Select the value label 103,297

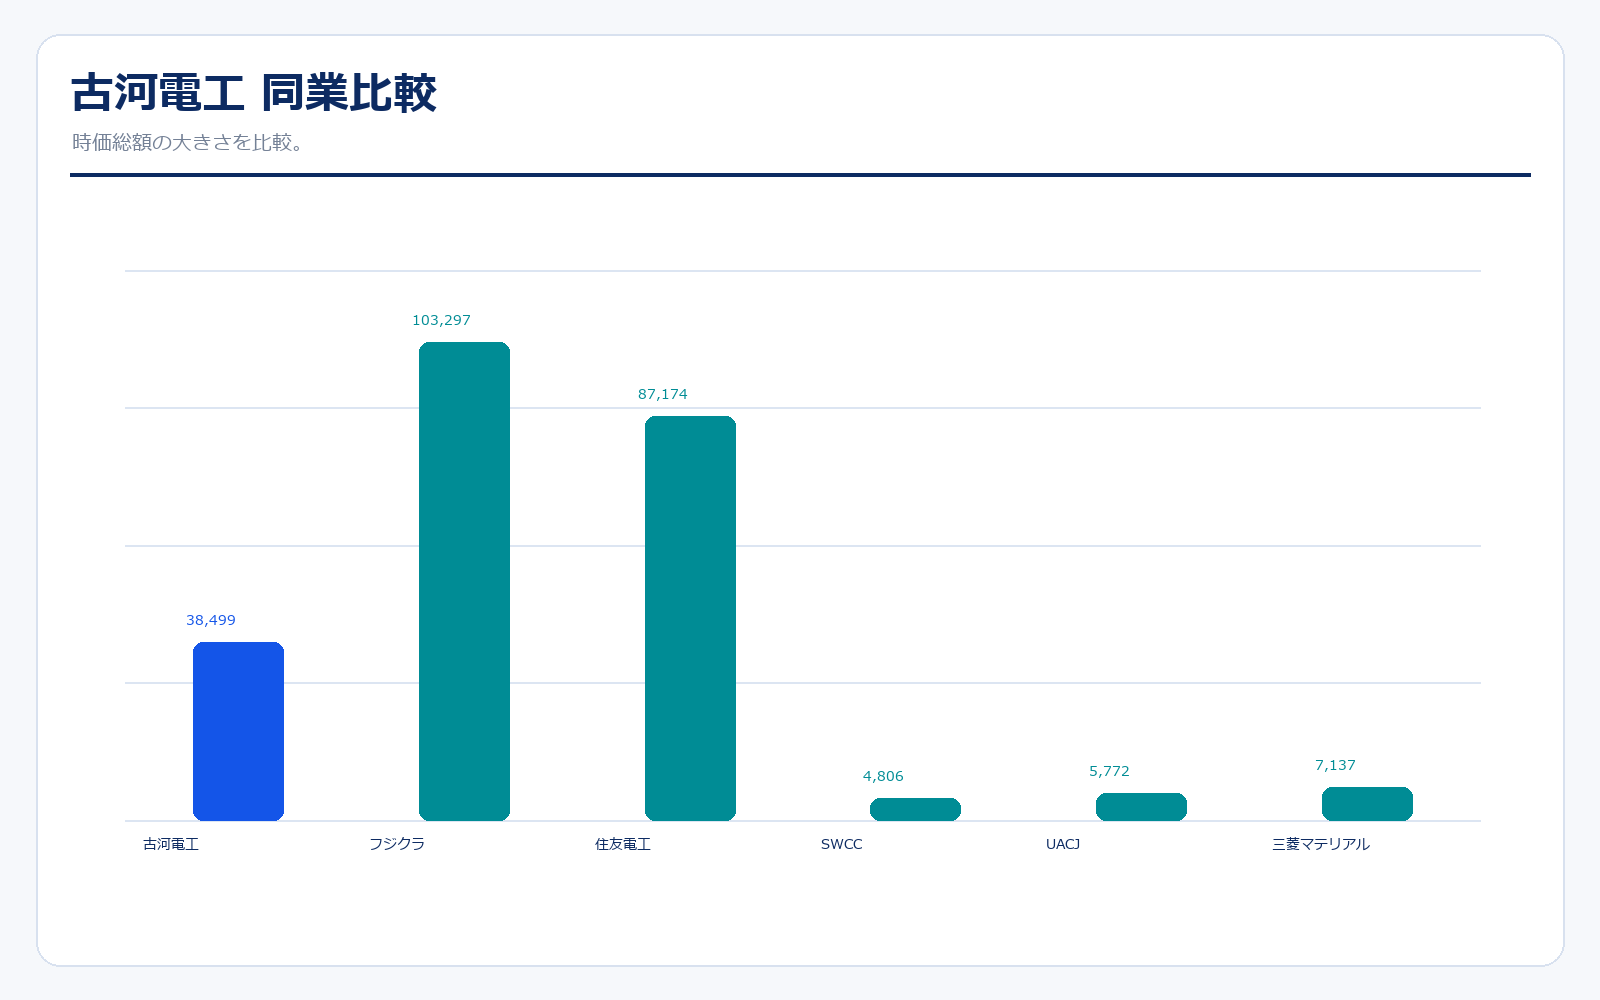441,320
